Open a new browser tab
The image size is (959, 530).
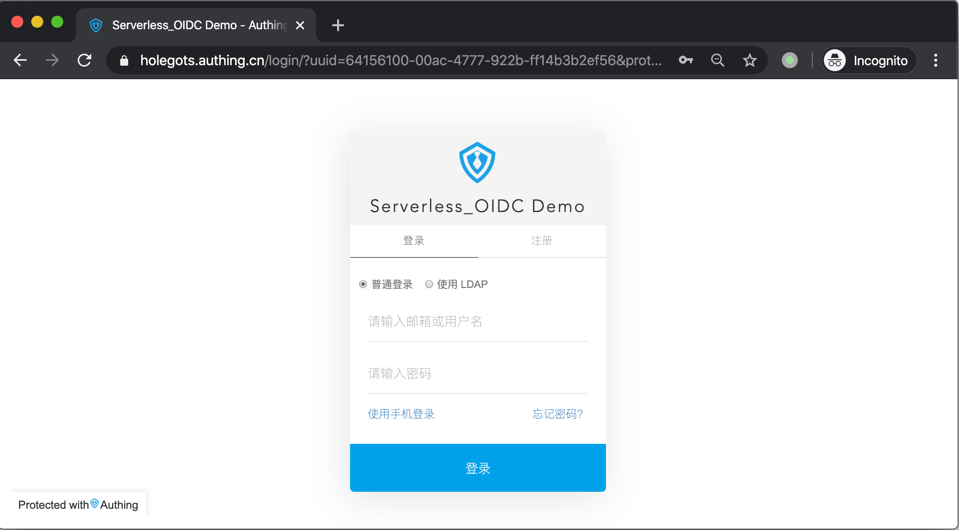click(x=338, y=25)
